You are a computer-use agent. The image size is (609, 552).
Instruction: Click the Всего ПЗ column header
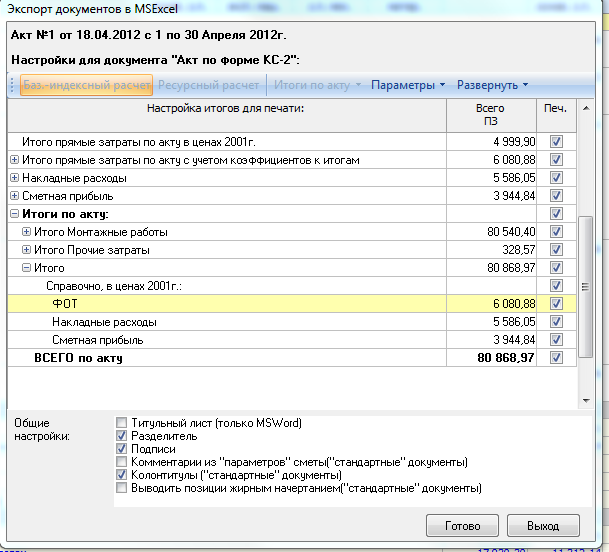point(491,115)
